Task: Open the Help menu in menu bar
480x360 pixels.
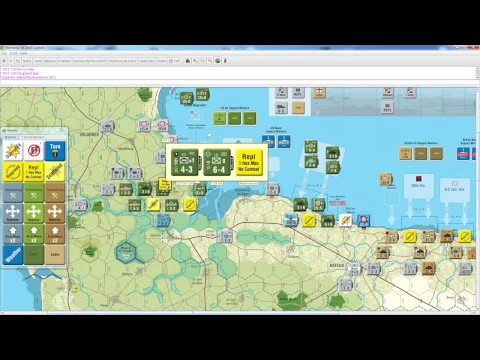Action: pyautogui.click(x=23, y=53)
